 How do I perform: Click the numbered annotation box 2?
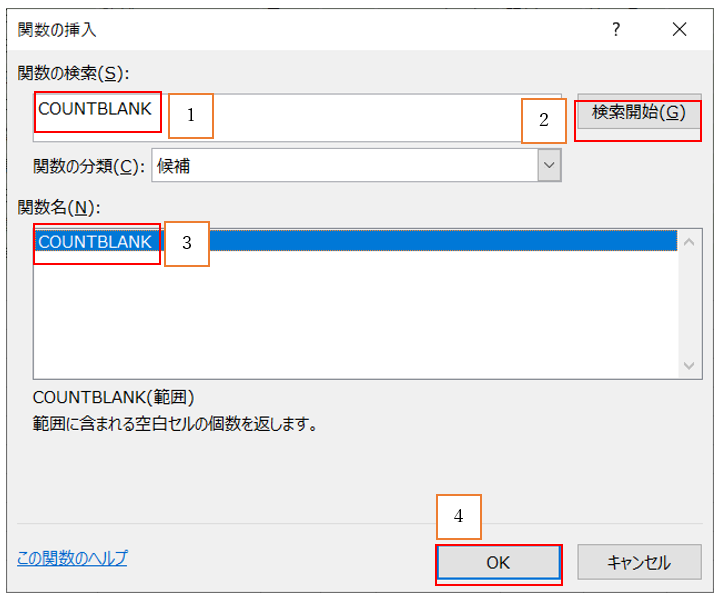click(x=544, y=120)
